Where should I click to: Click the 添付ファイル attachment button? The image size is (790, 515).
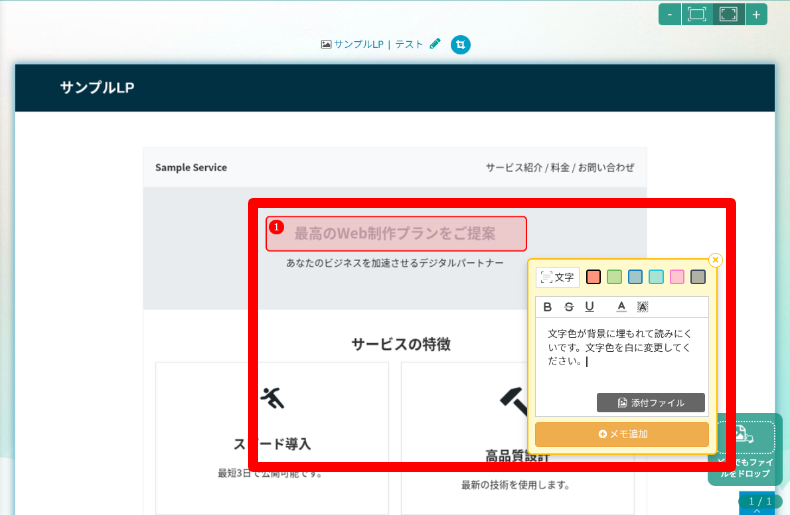pyautogui.click(x=651, y=403)
